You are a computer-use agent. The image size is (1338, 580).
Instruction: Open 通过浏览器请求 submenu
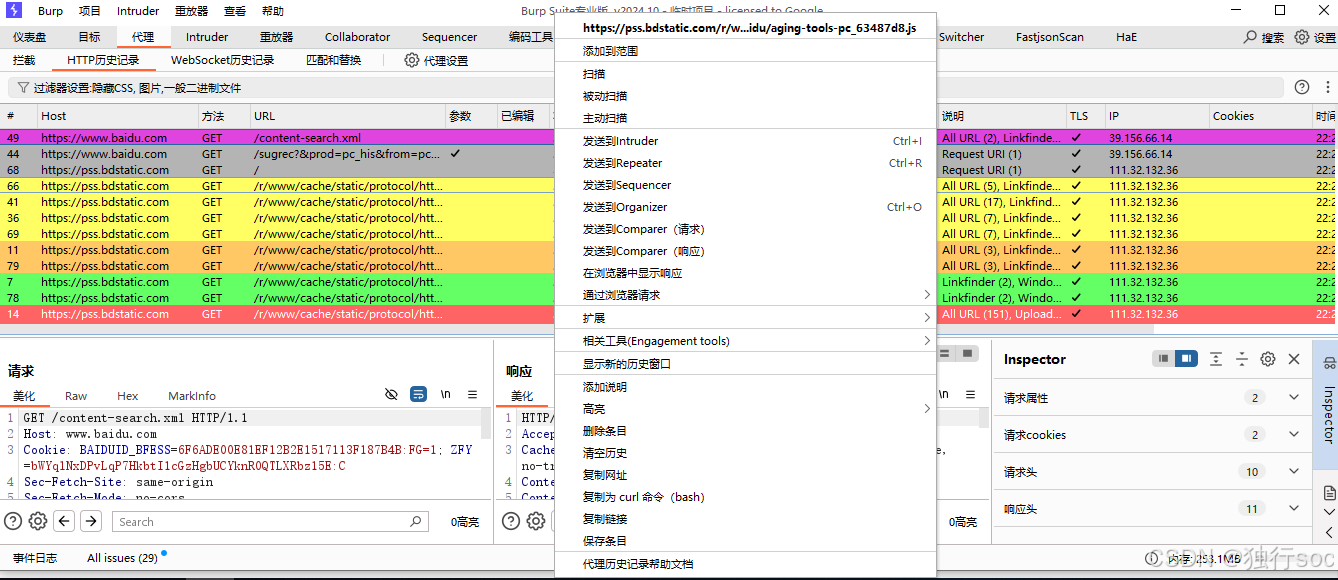745,295
